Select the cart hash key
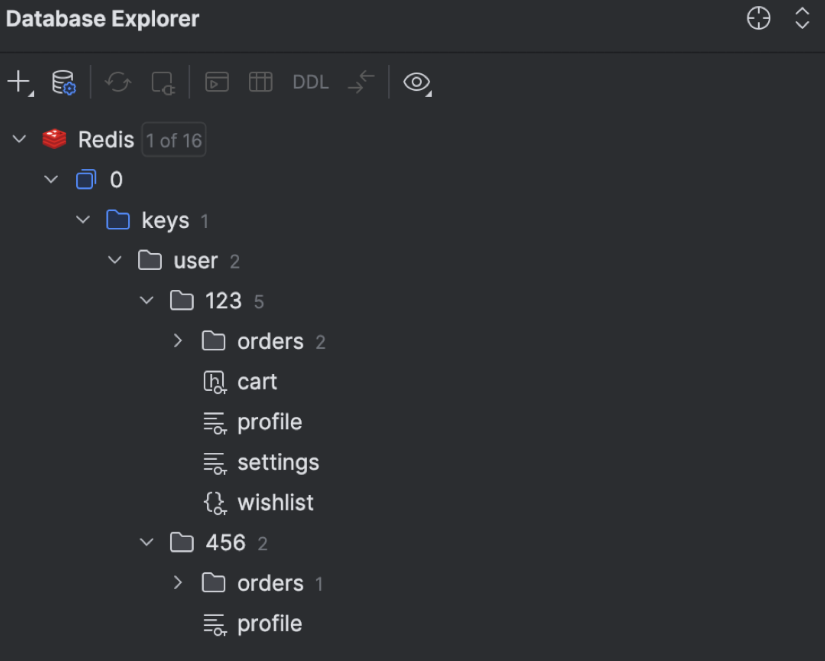Screen dimensions: 825x661 [256, 381]
